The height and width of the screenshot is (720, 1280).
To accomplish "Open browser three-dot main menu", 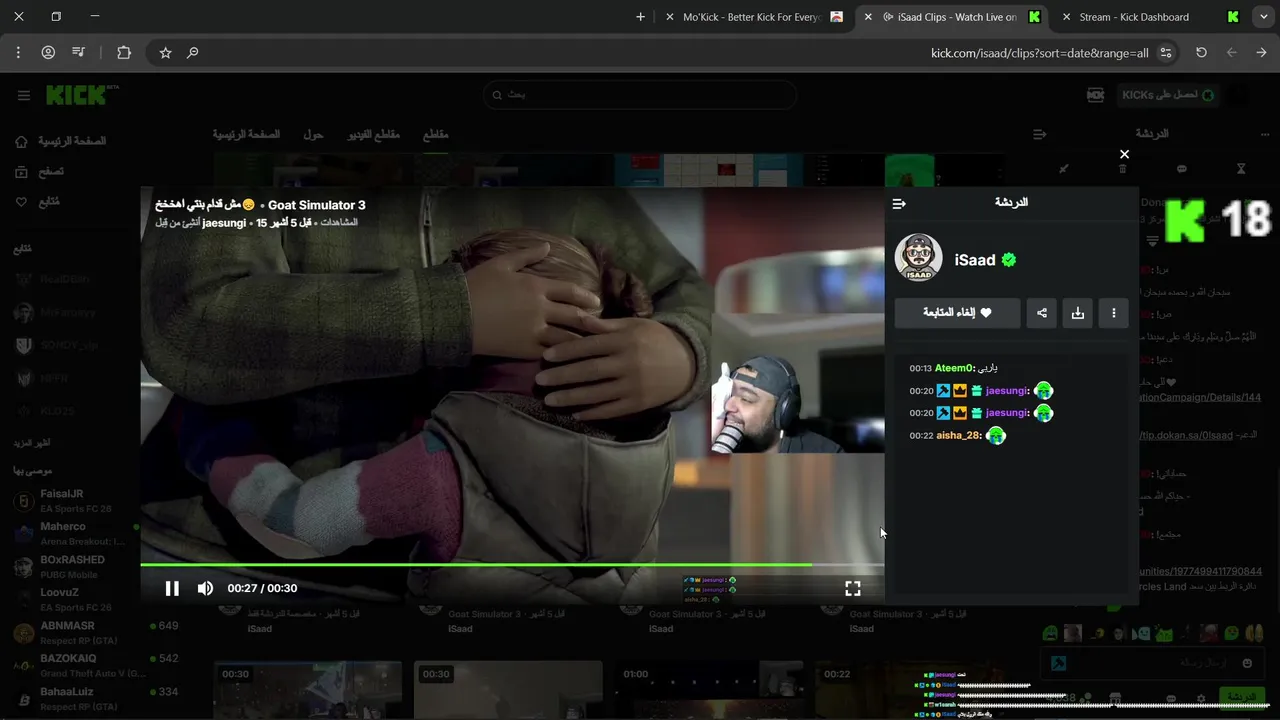I will pos(18,53).
